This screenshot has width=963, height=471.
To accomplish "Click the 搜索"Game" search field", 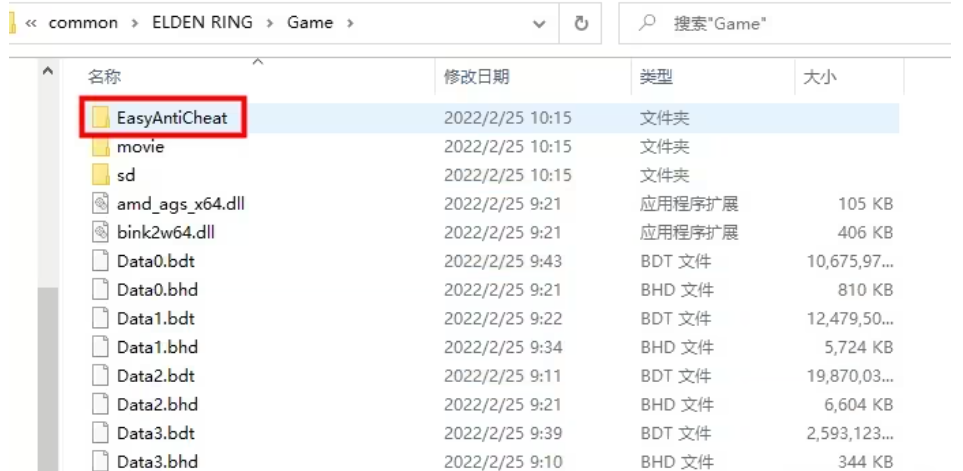I will point(790,23).
